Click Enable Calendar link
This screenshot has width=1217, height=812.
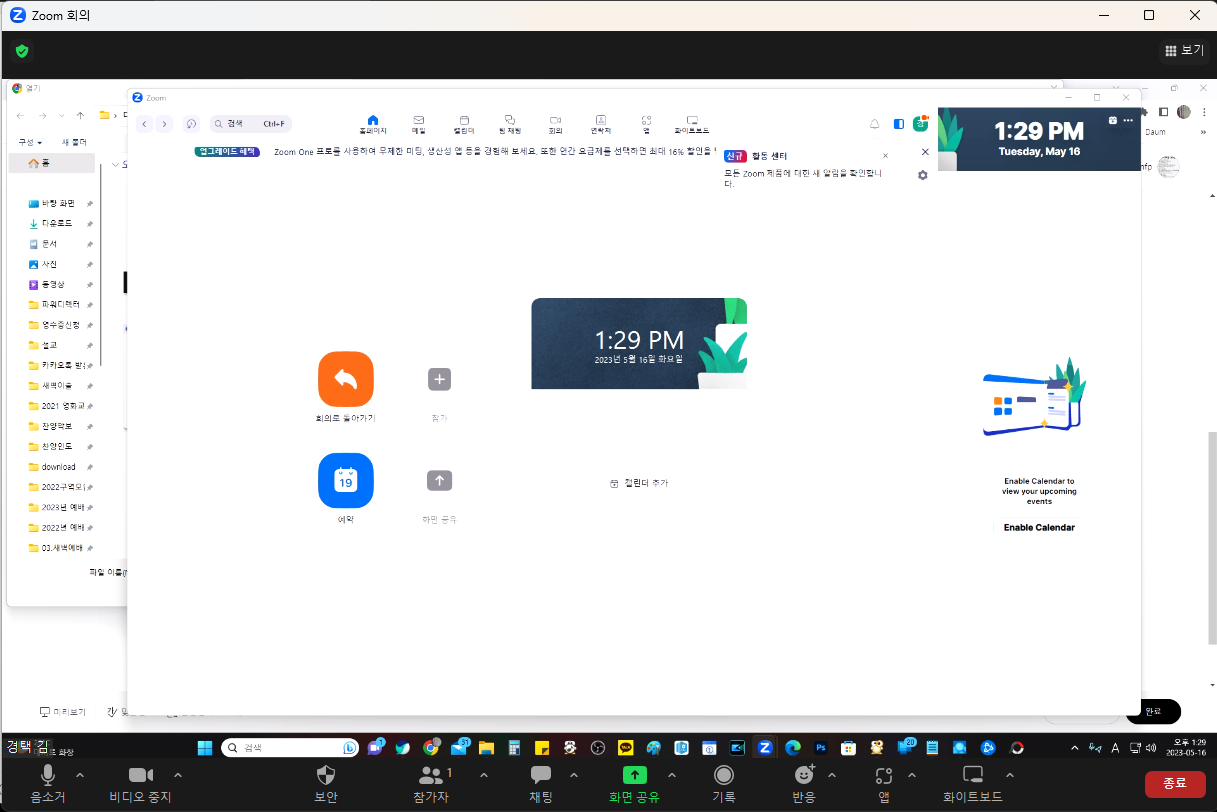1039,527
